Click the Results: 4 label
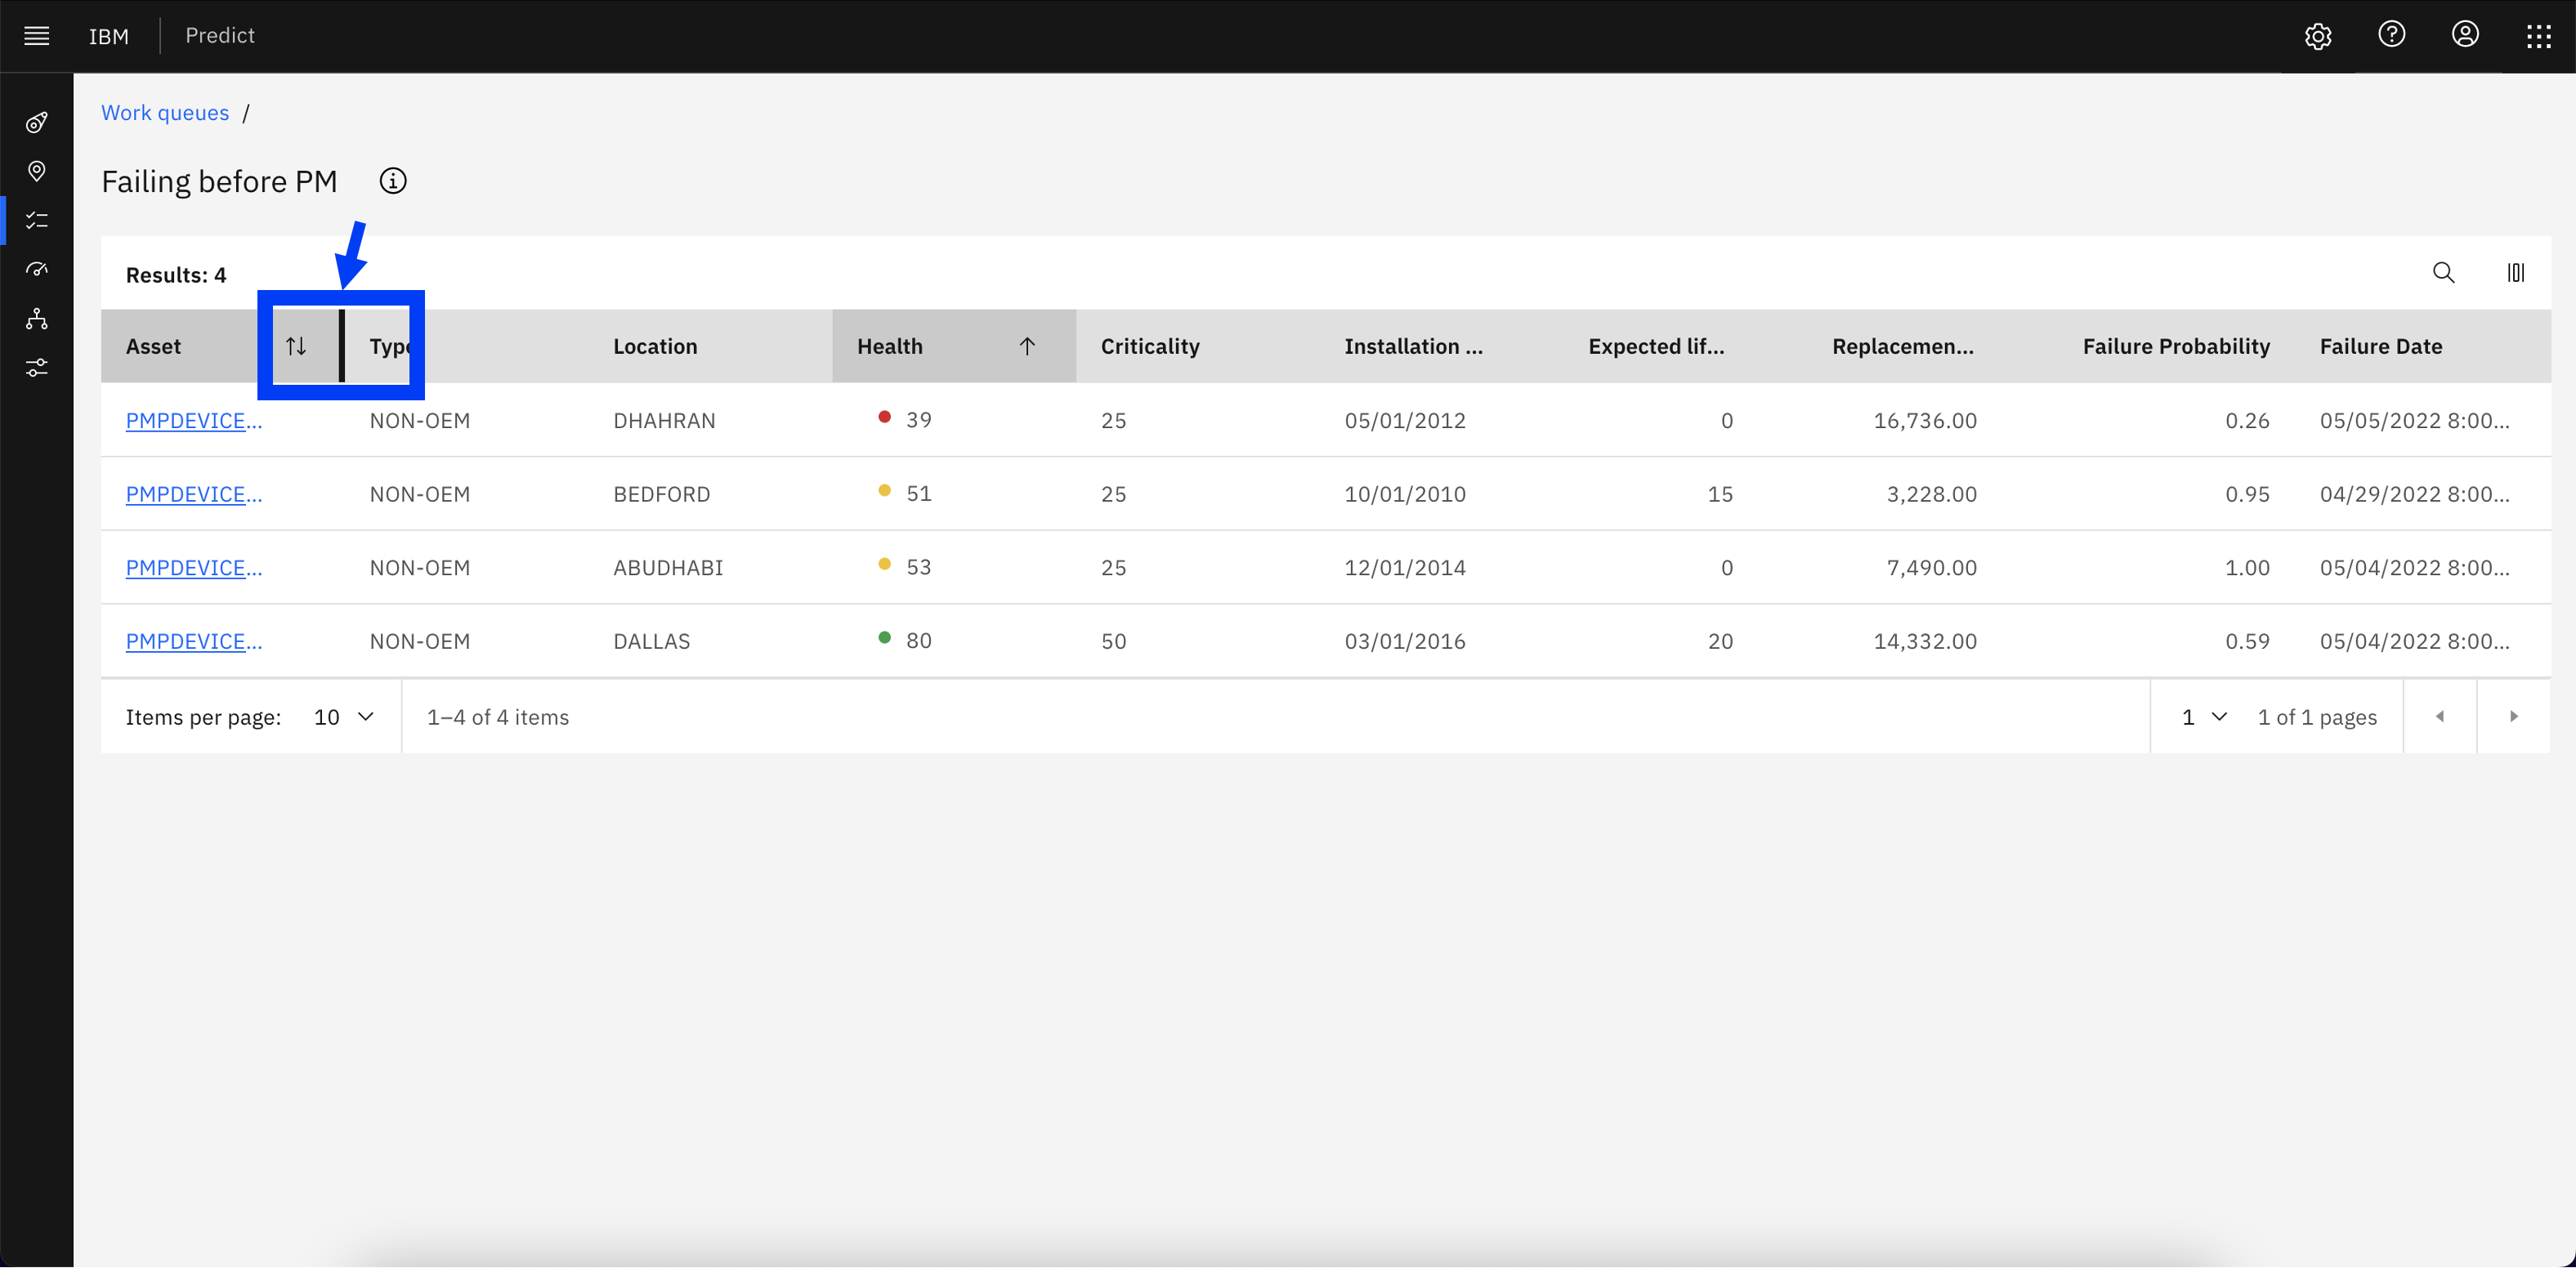2576x1268 pixels. click(176, 275)
